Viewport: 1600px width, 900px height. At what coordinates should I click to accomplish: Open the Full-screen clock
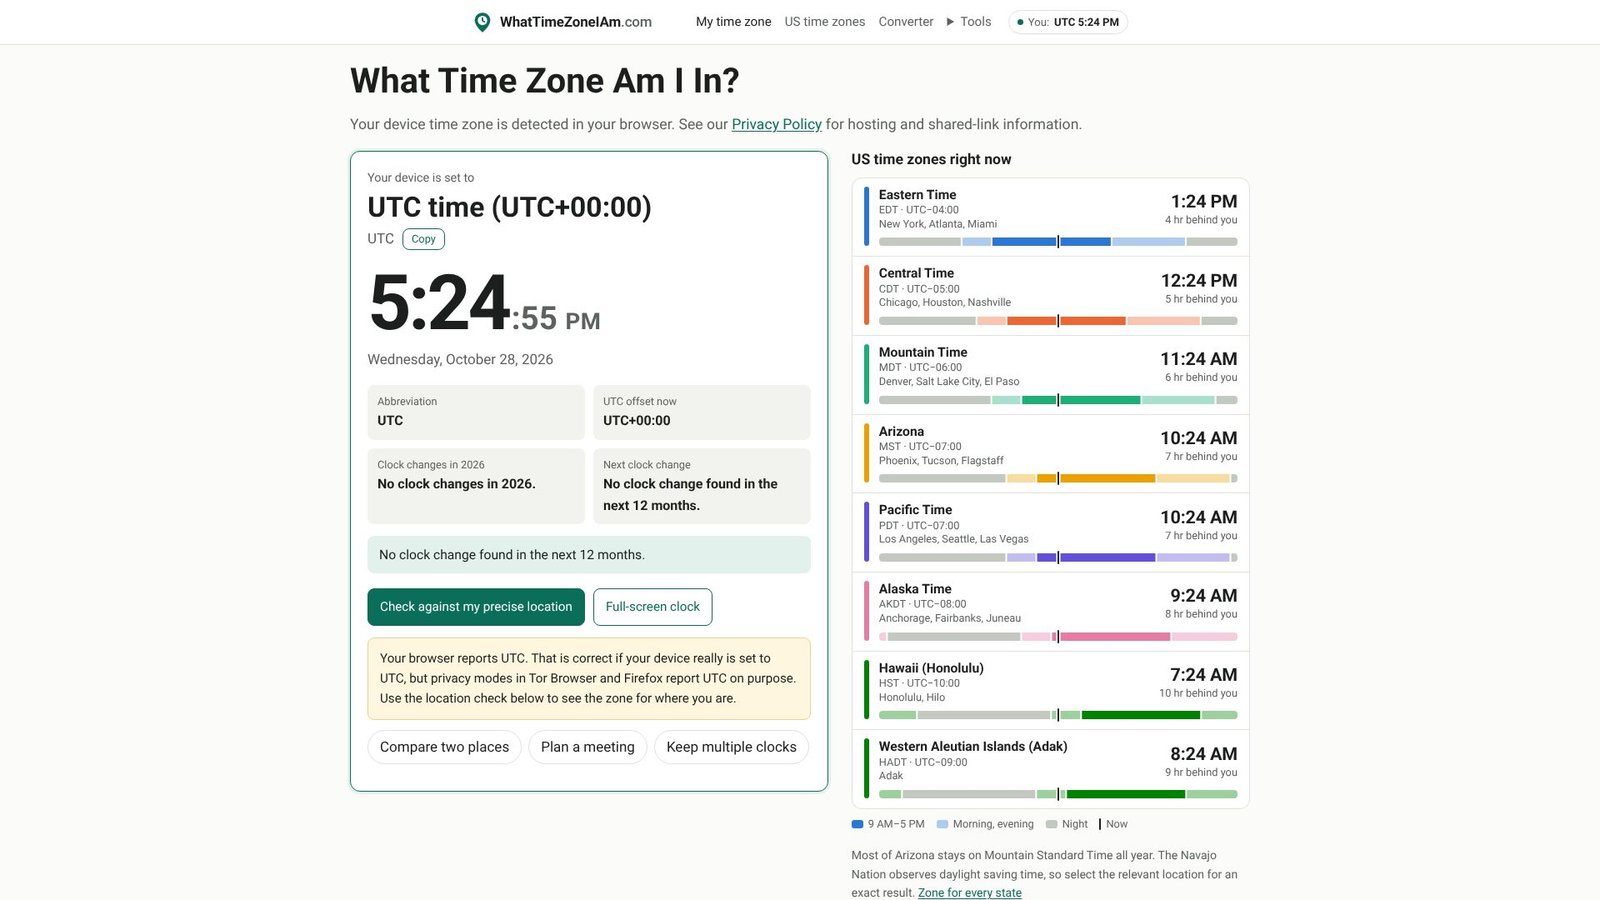652,607
